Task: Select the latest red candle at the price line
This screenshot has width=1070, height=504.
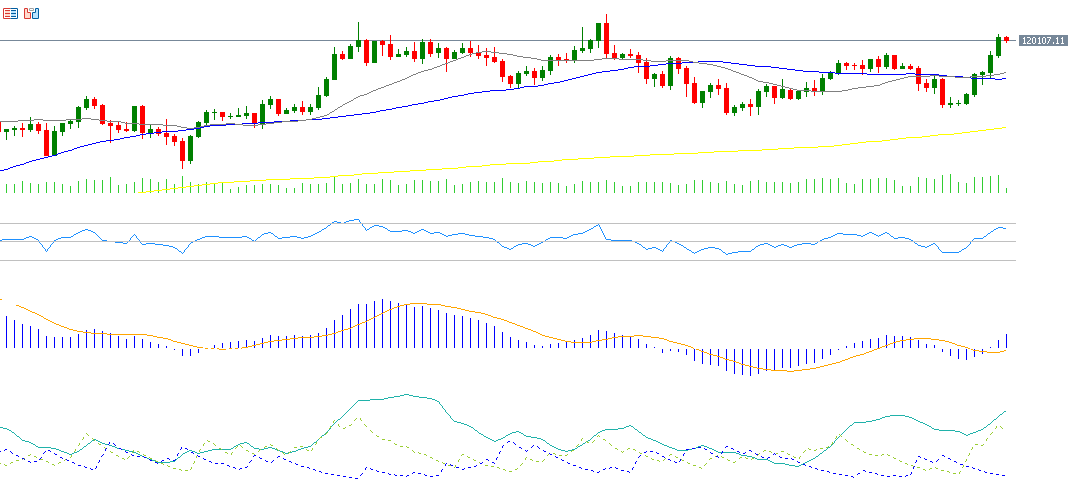Action: [x=1006, y=39]
